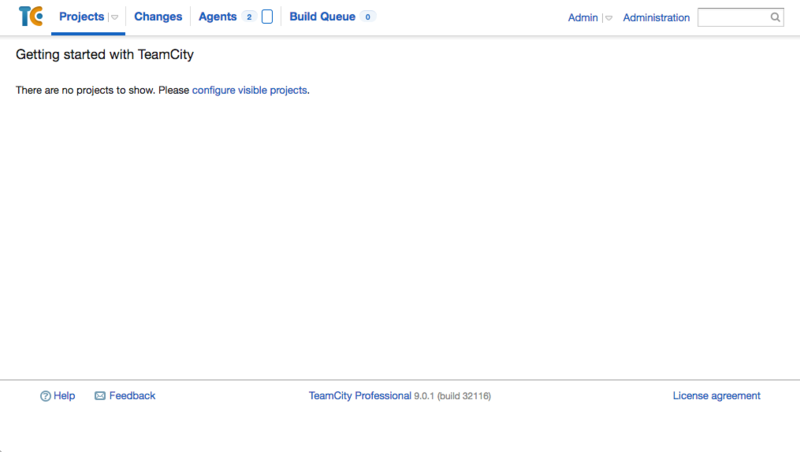Click the version text 9.0.1 (build 32116)
800x452 pixels.
tap(453, 396)
